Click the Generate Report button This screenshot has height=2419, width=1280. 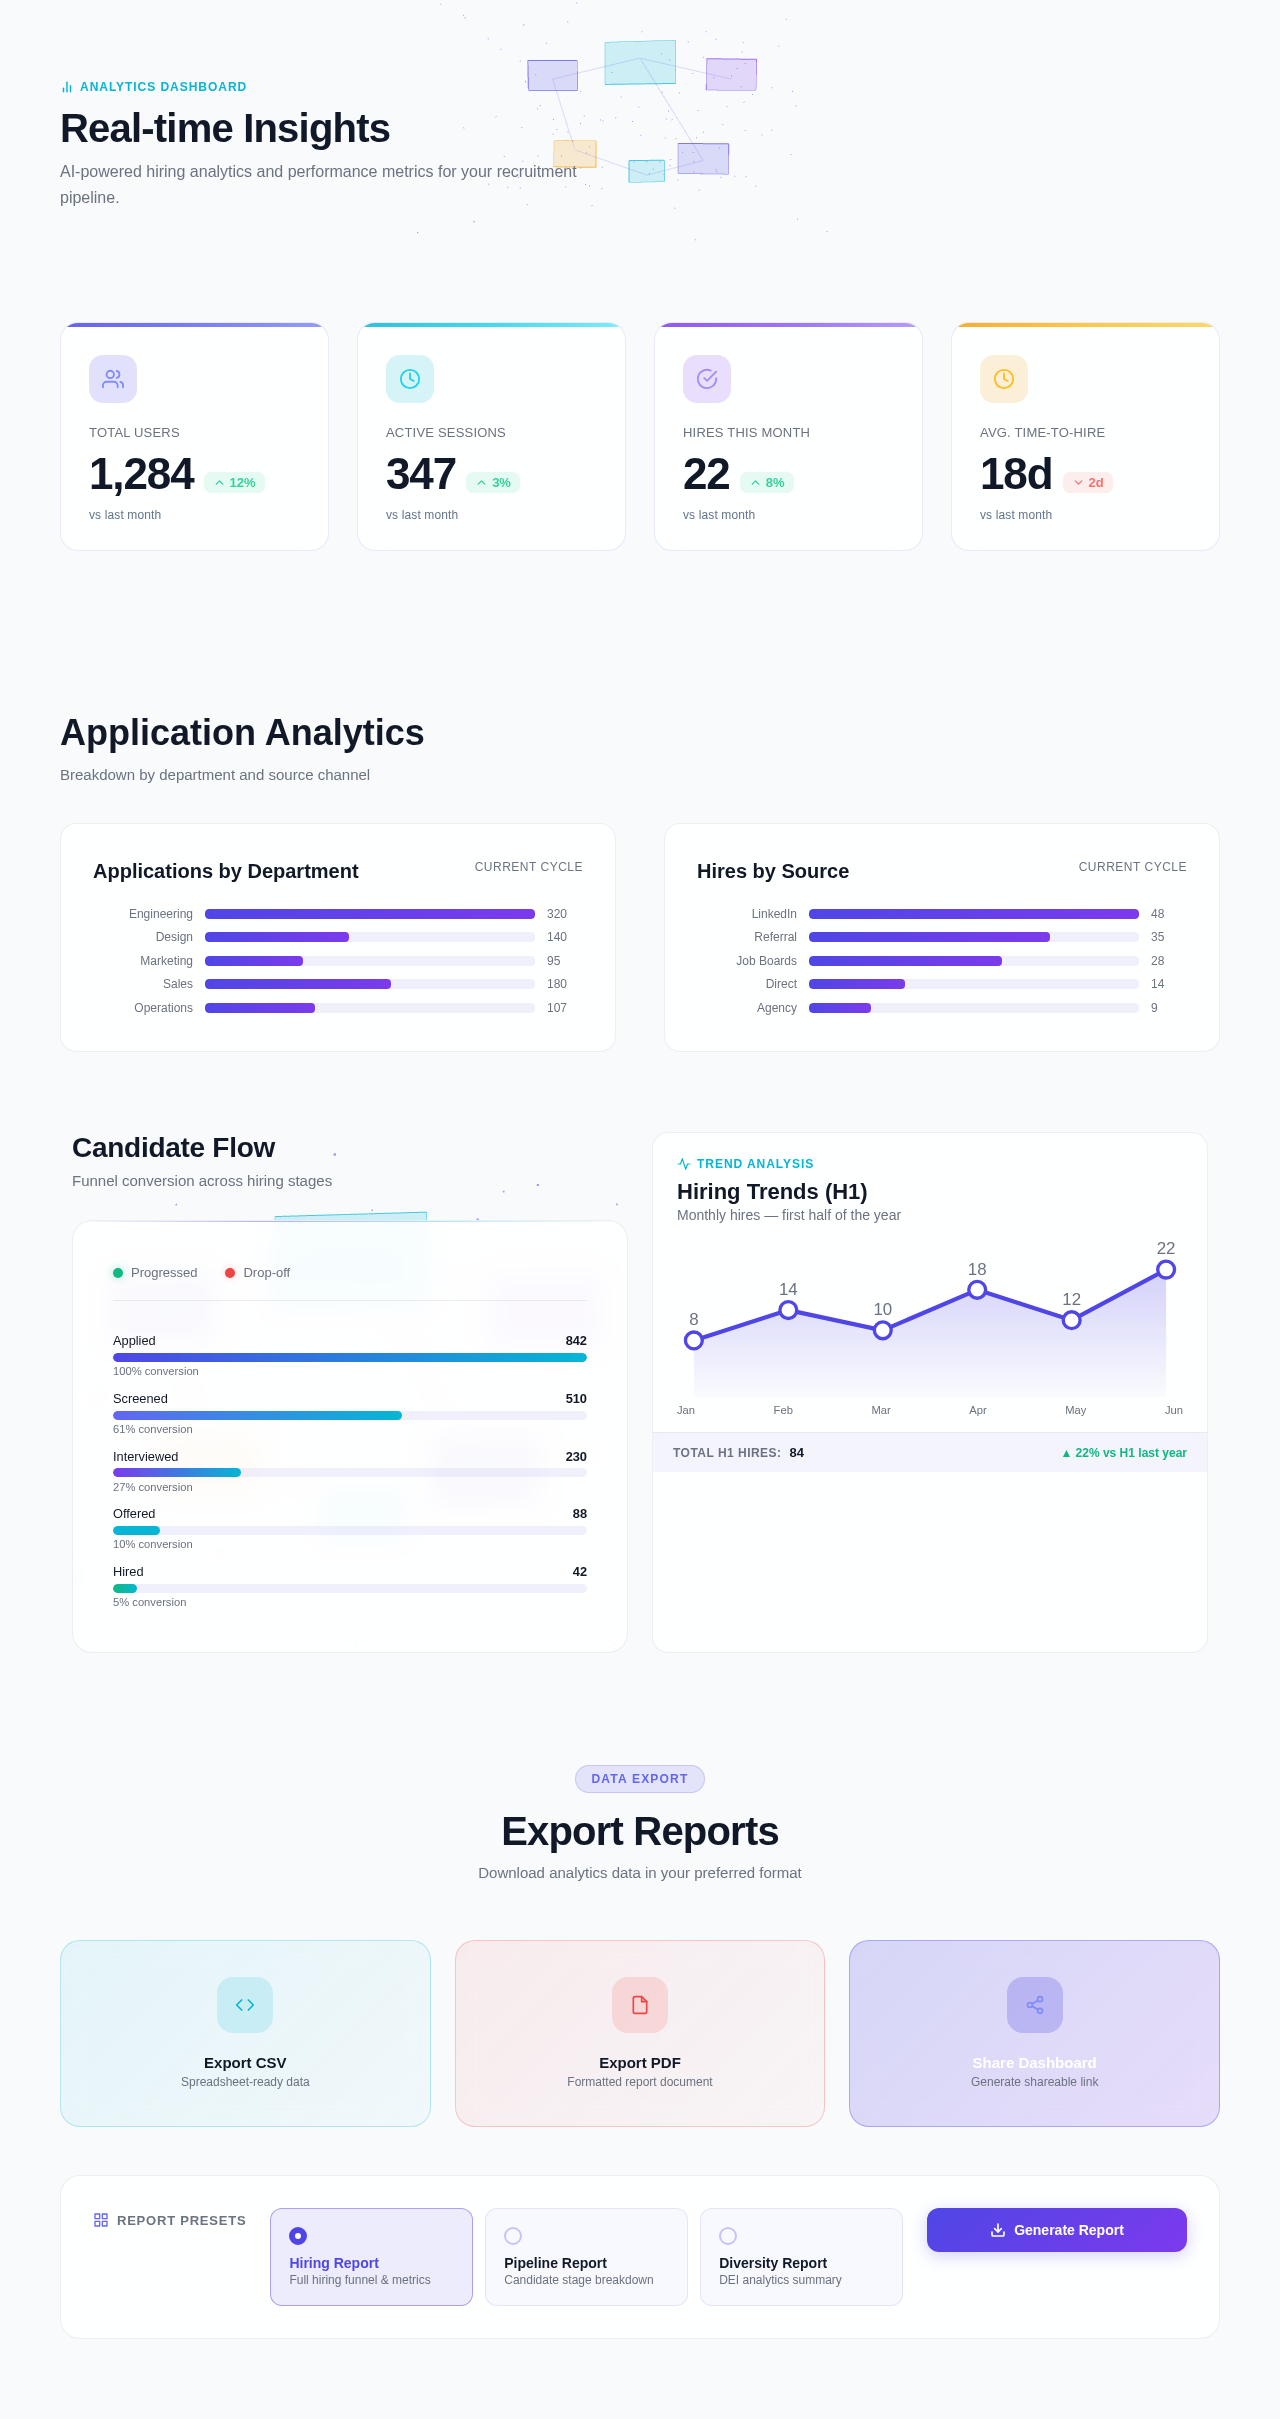point(1057,2230)
